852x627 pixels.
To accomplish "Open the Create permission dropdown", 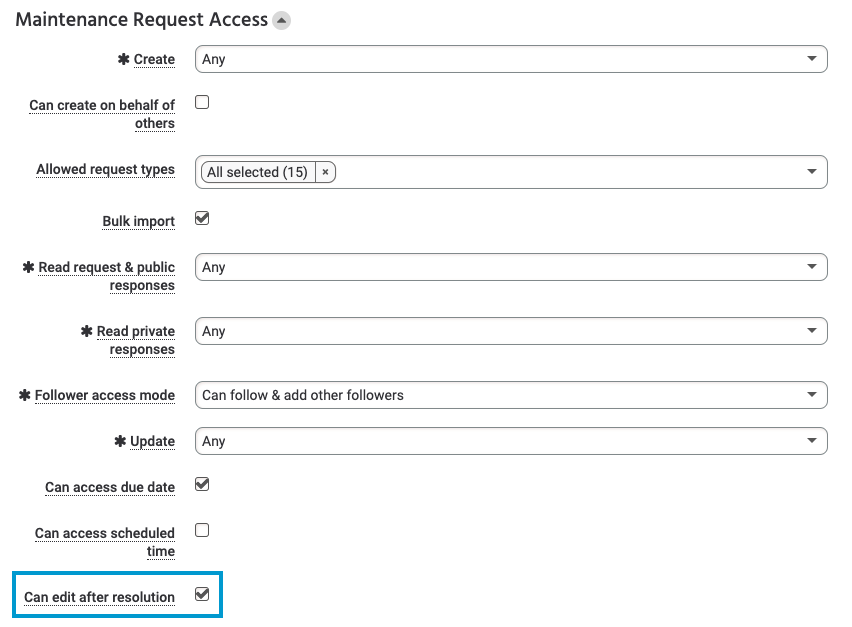I will tap(512, 59).
